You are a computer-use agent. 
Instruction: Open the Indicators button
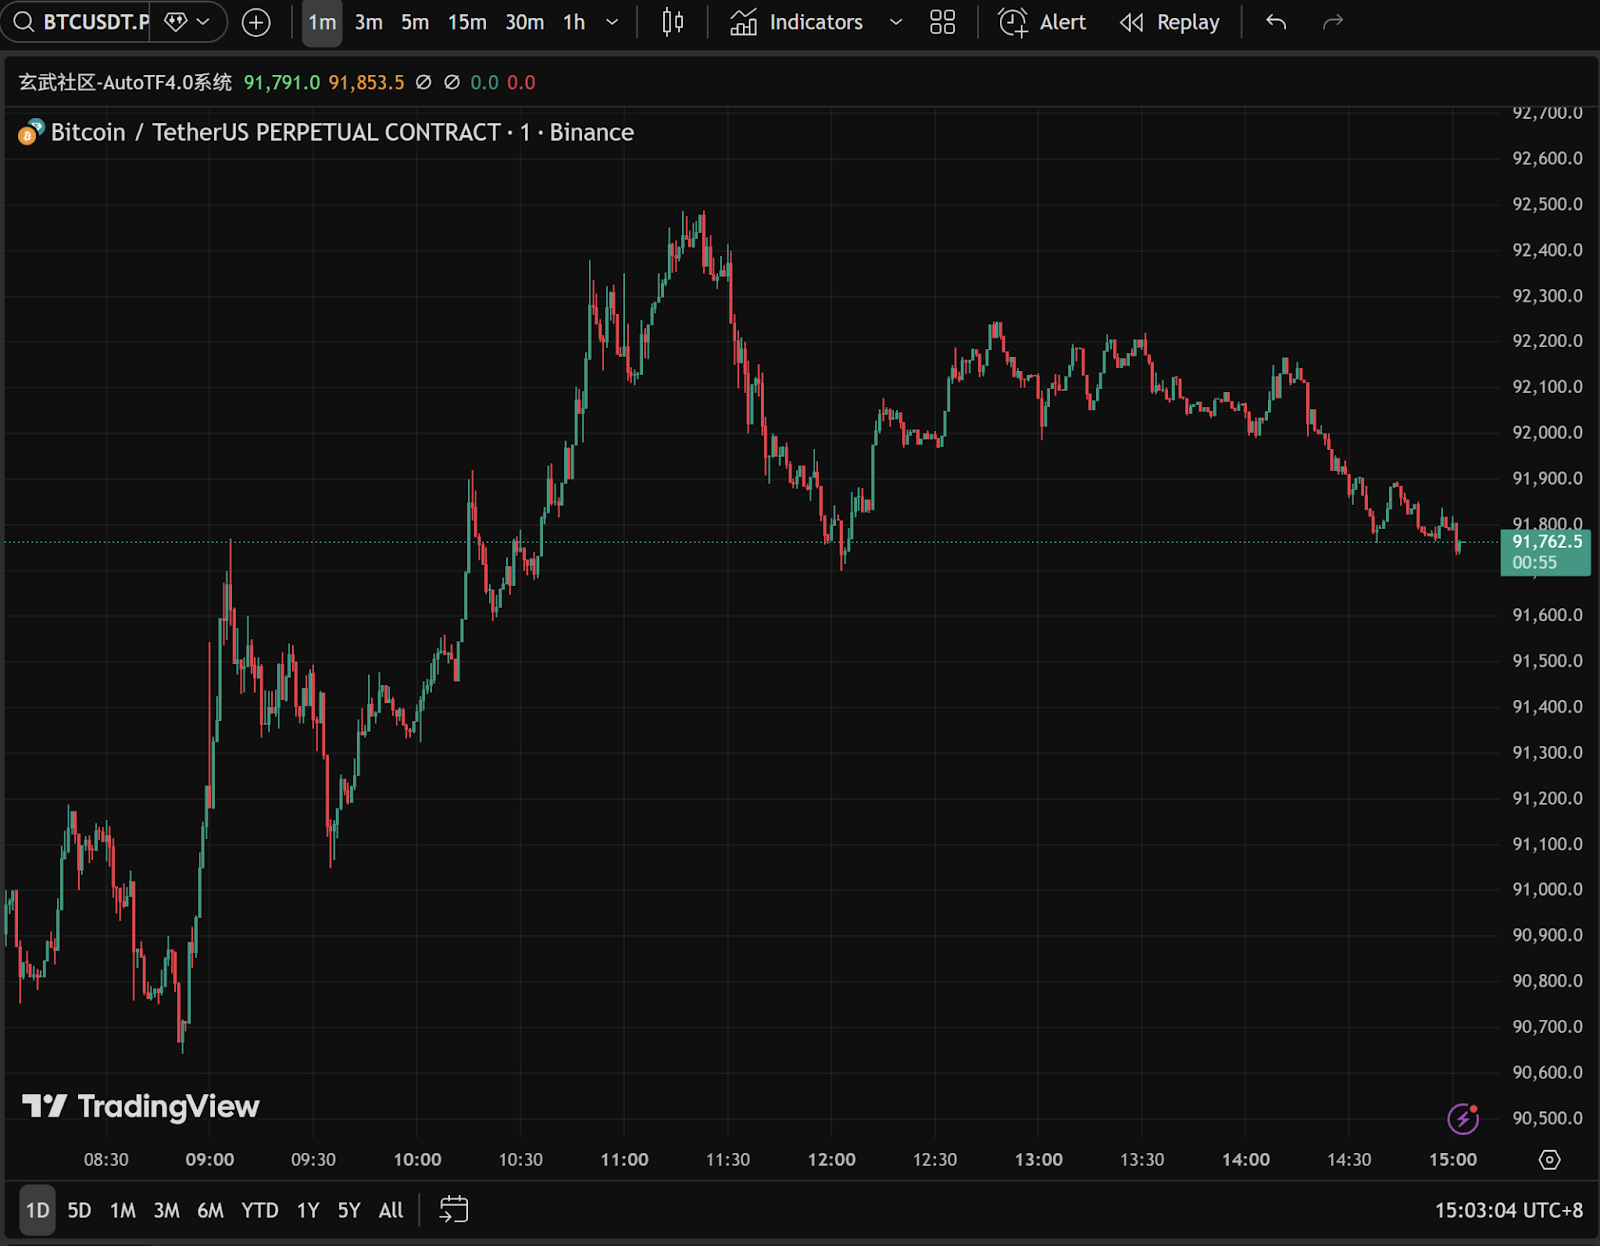(x=797, y=22)
